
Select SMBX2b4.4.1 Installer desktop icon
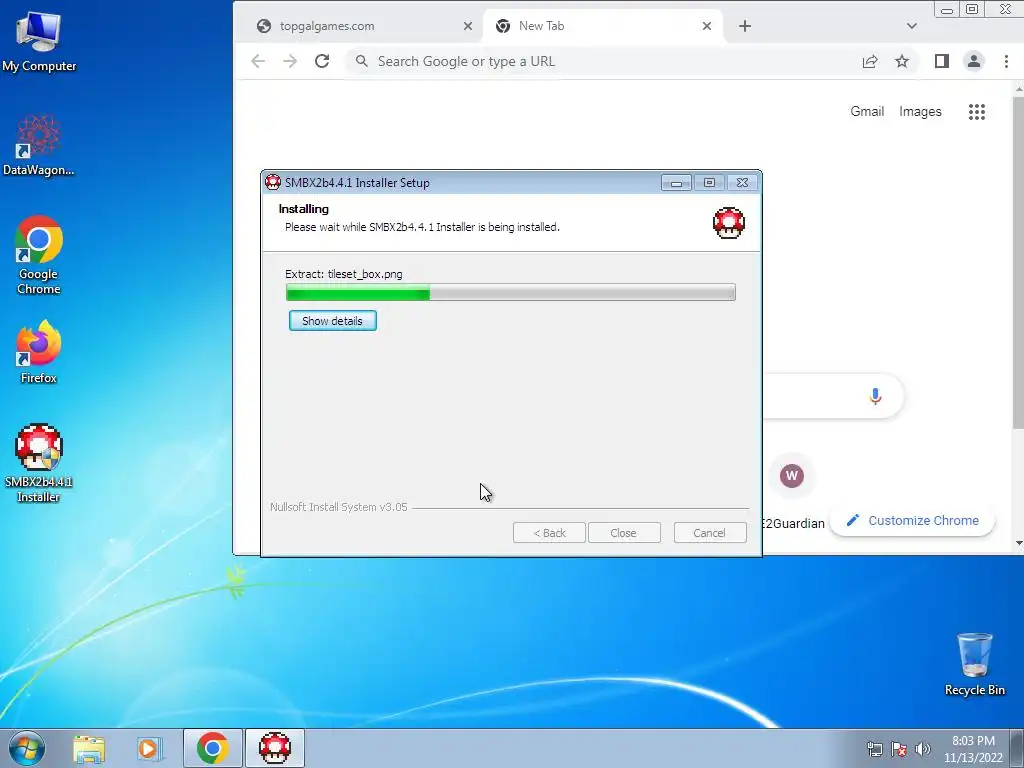[39, 463]
